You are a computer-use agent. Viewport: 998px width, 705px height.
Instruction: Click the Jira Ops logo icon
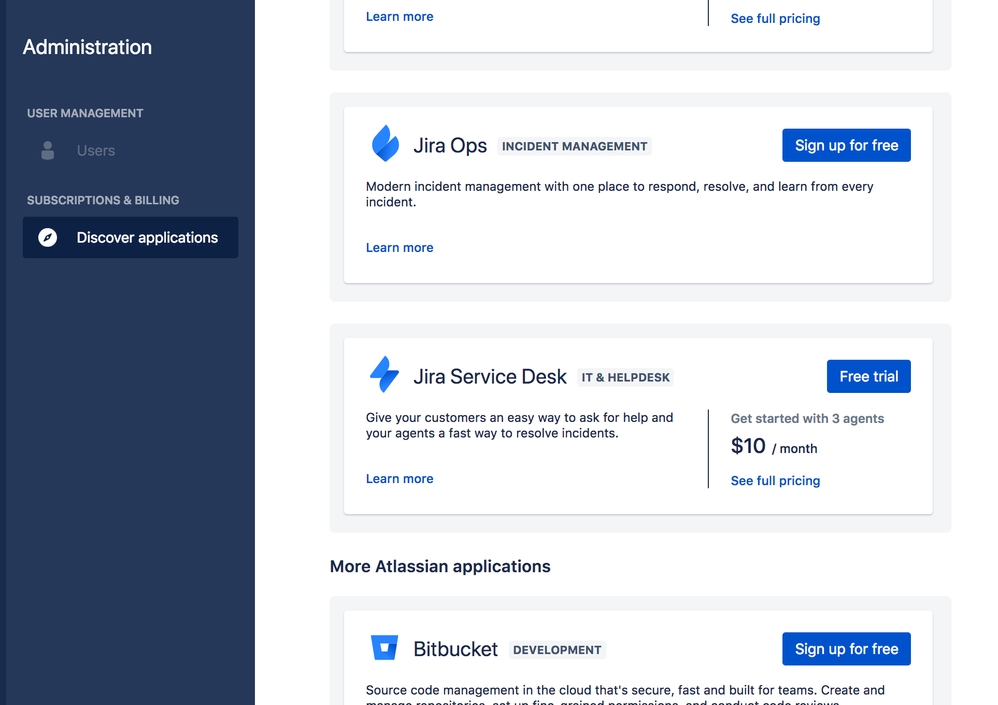(x=385, y=143)
